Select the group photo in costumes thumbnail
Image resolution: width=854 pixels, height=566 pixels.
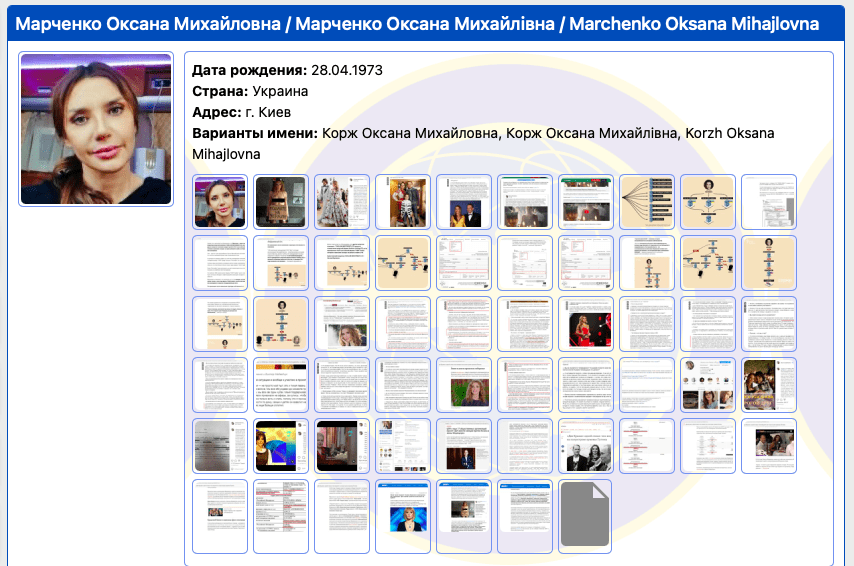coord(403,202)
